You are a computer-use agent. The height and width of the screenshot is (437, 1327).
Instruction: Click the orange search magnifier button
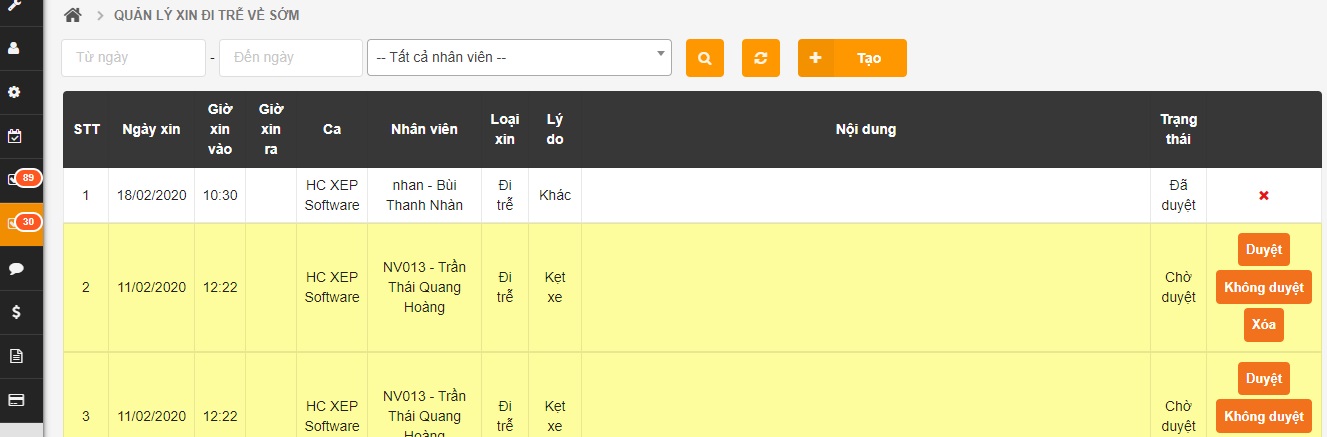click(704, 58)
